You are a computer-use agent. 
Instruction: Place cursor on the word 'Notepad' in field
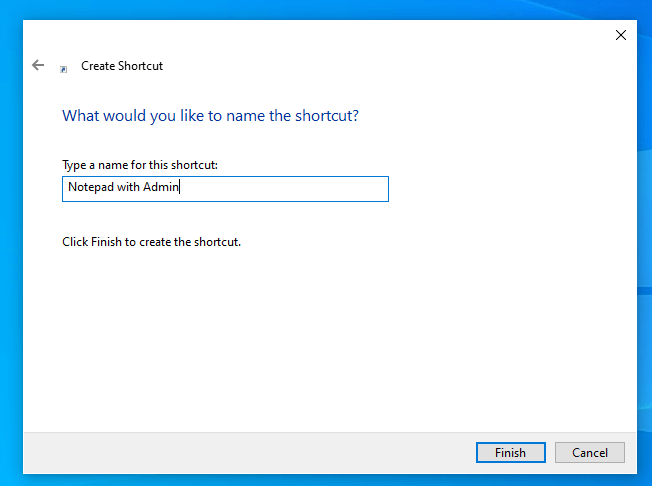(90, 188)
